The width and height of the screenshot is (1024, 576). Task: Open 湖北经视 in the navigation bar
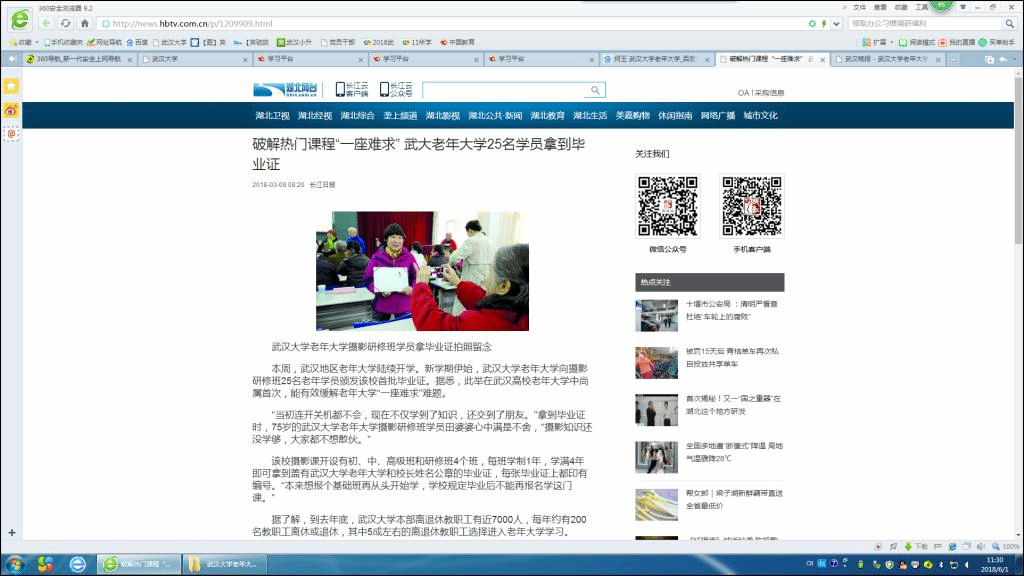315,116
